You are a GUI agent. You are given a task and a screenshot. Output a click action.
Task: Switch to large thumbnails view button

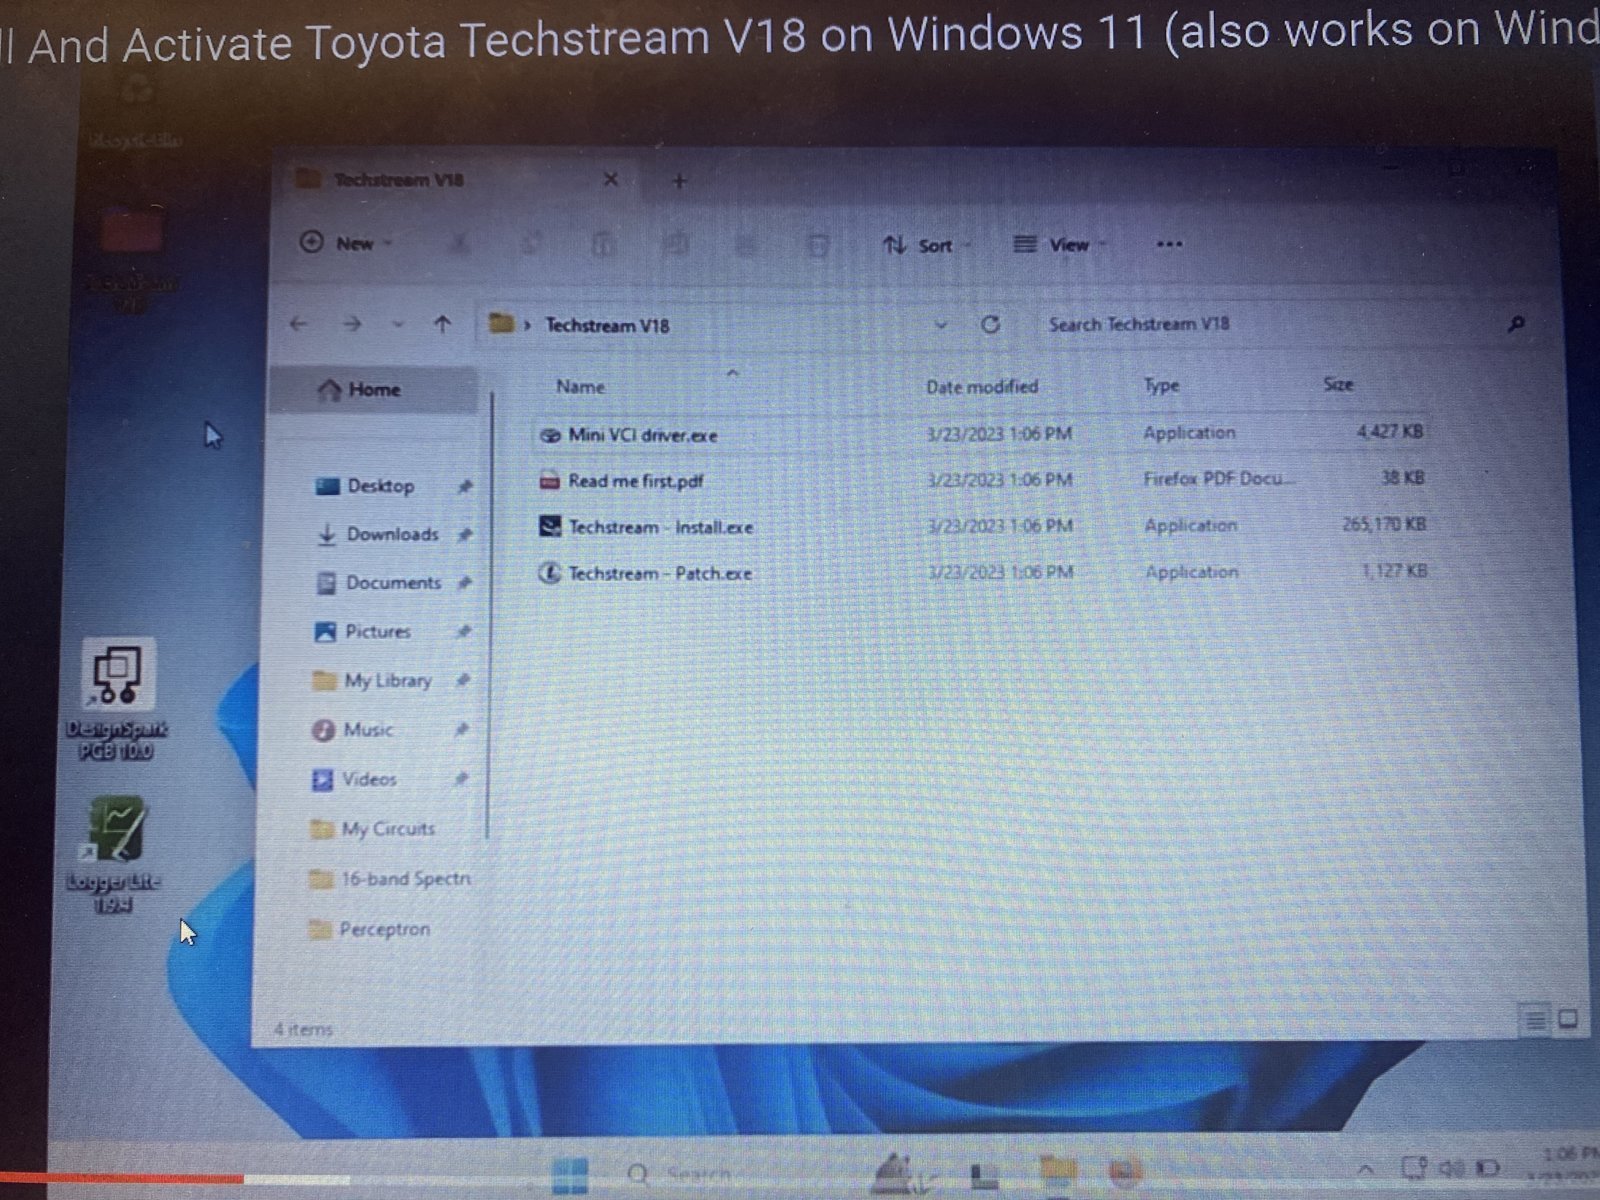click(x=1568, y=1019)
